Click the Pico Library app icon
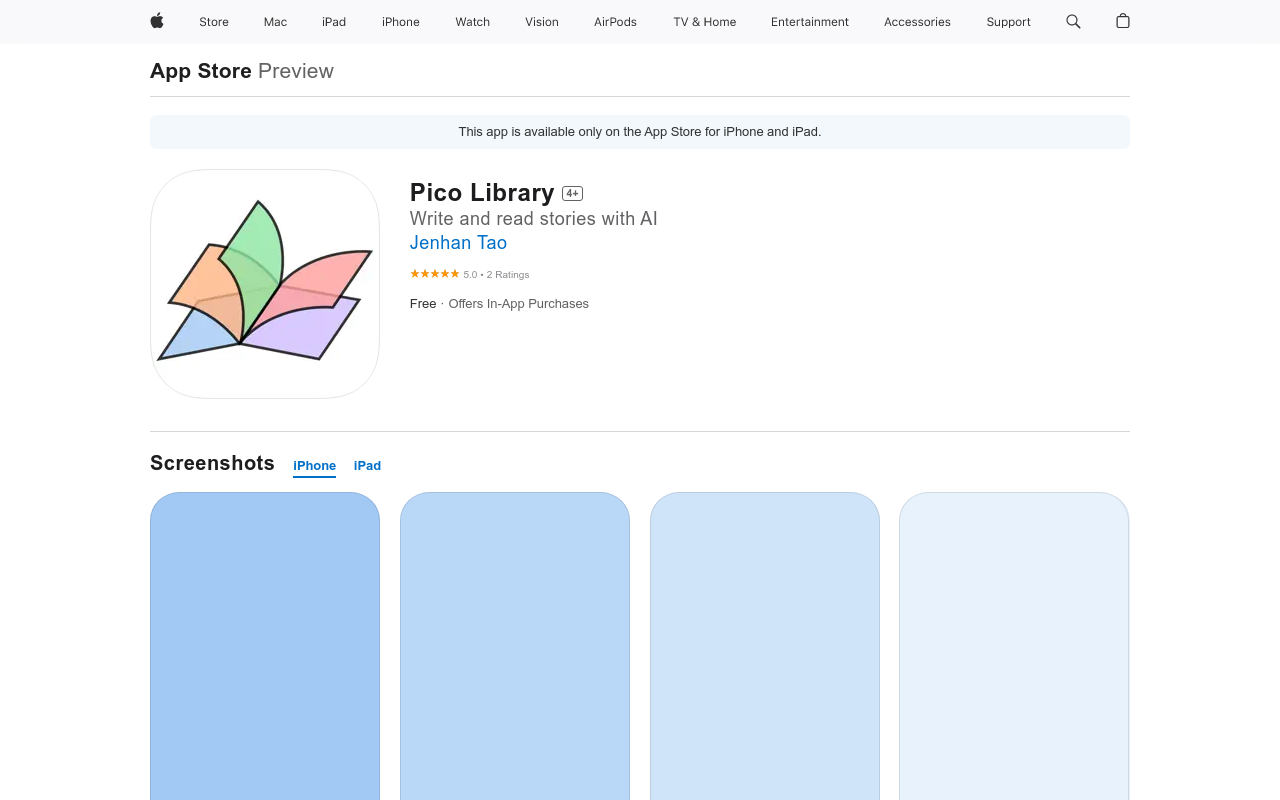The image size is (1280, 800). 265,284
